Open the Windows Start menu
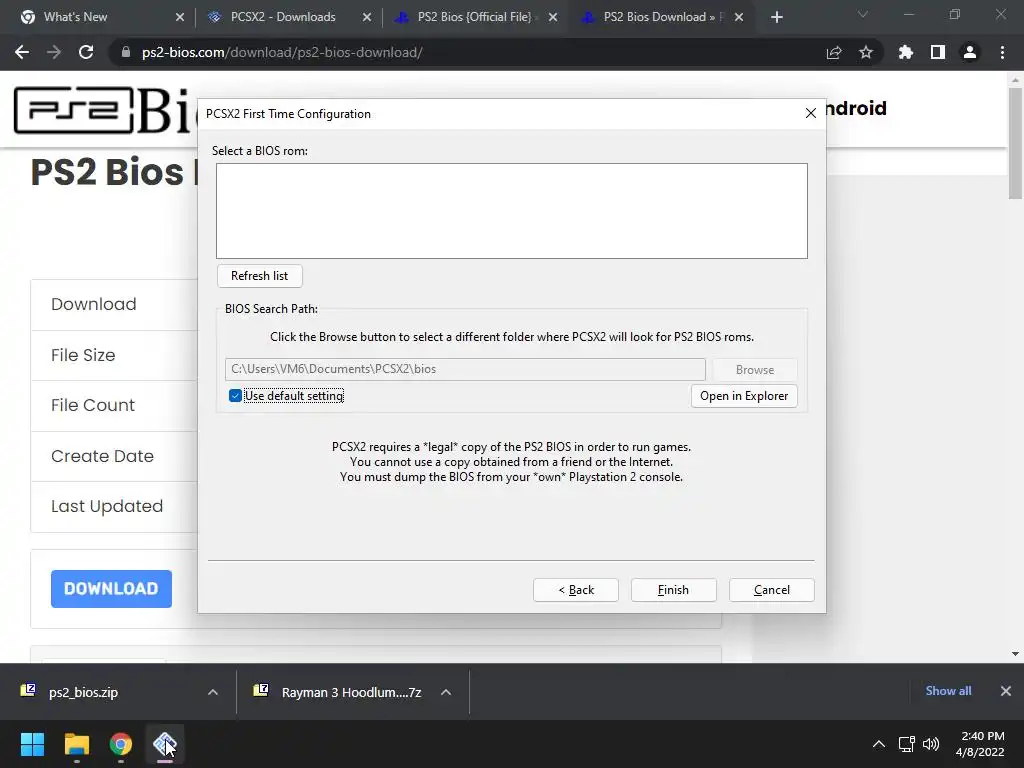The height and width of the screenshot is (768, 1024). (32, 744)
